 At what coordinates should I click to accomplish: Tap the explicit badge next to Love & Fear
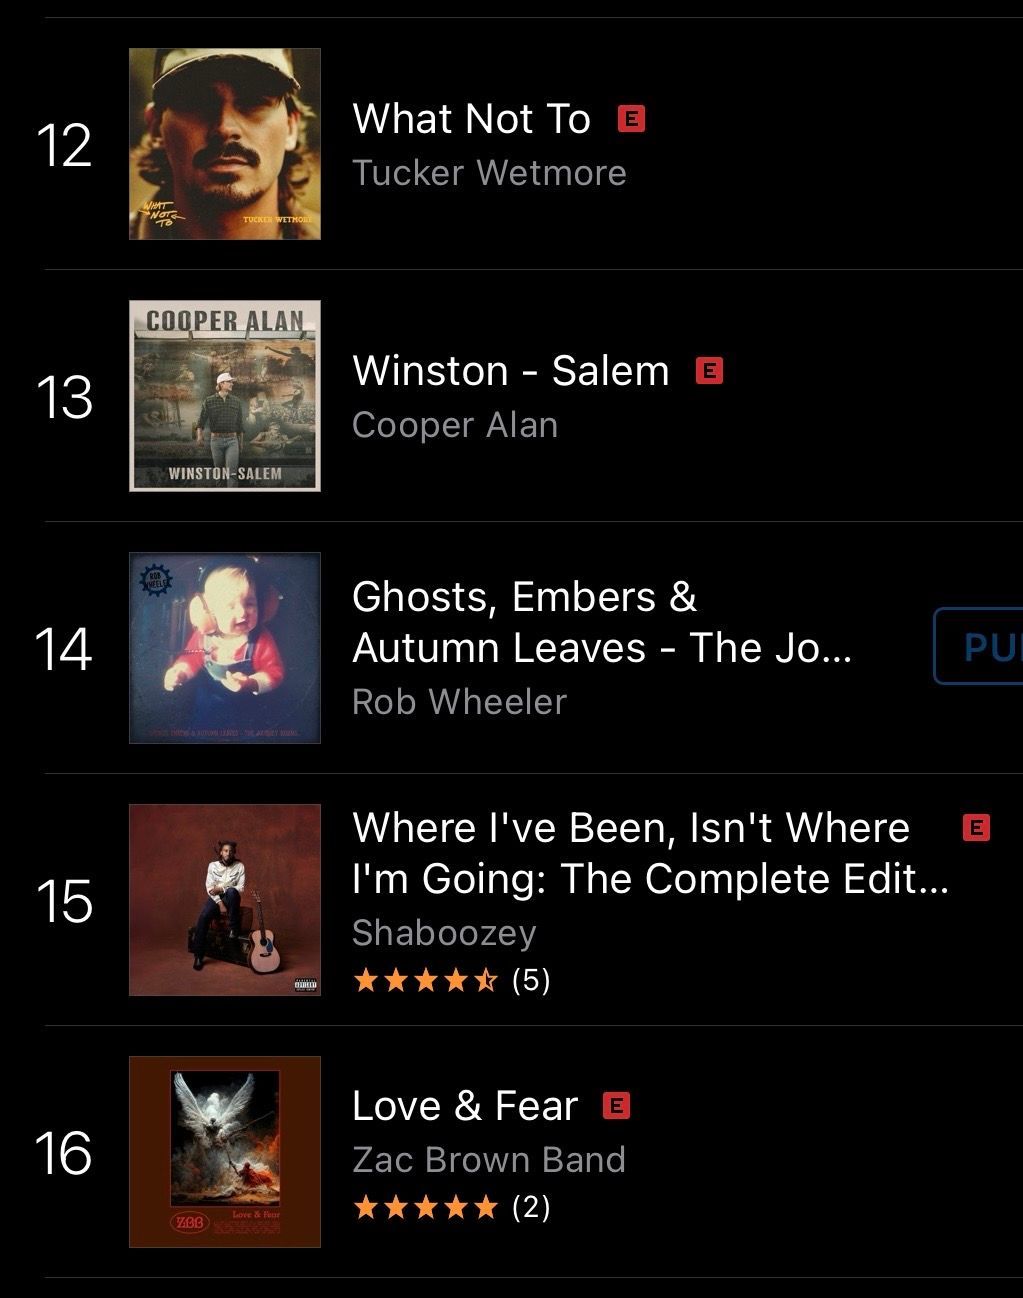pos(617,1106)
